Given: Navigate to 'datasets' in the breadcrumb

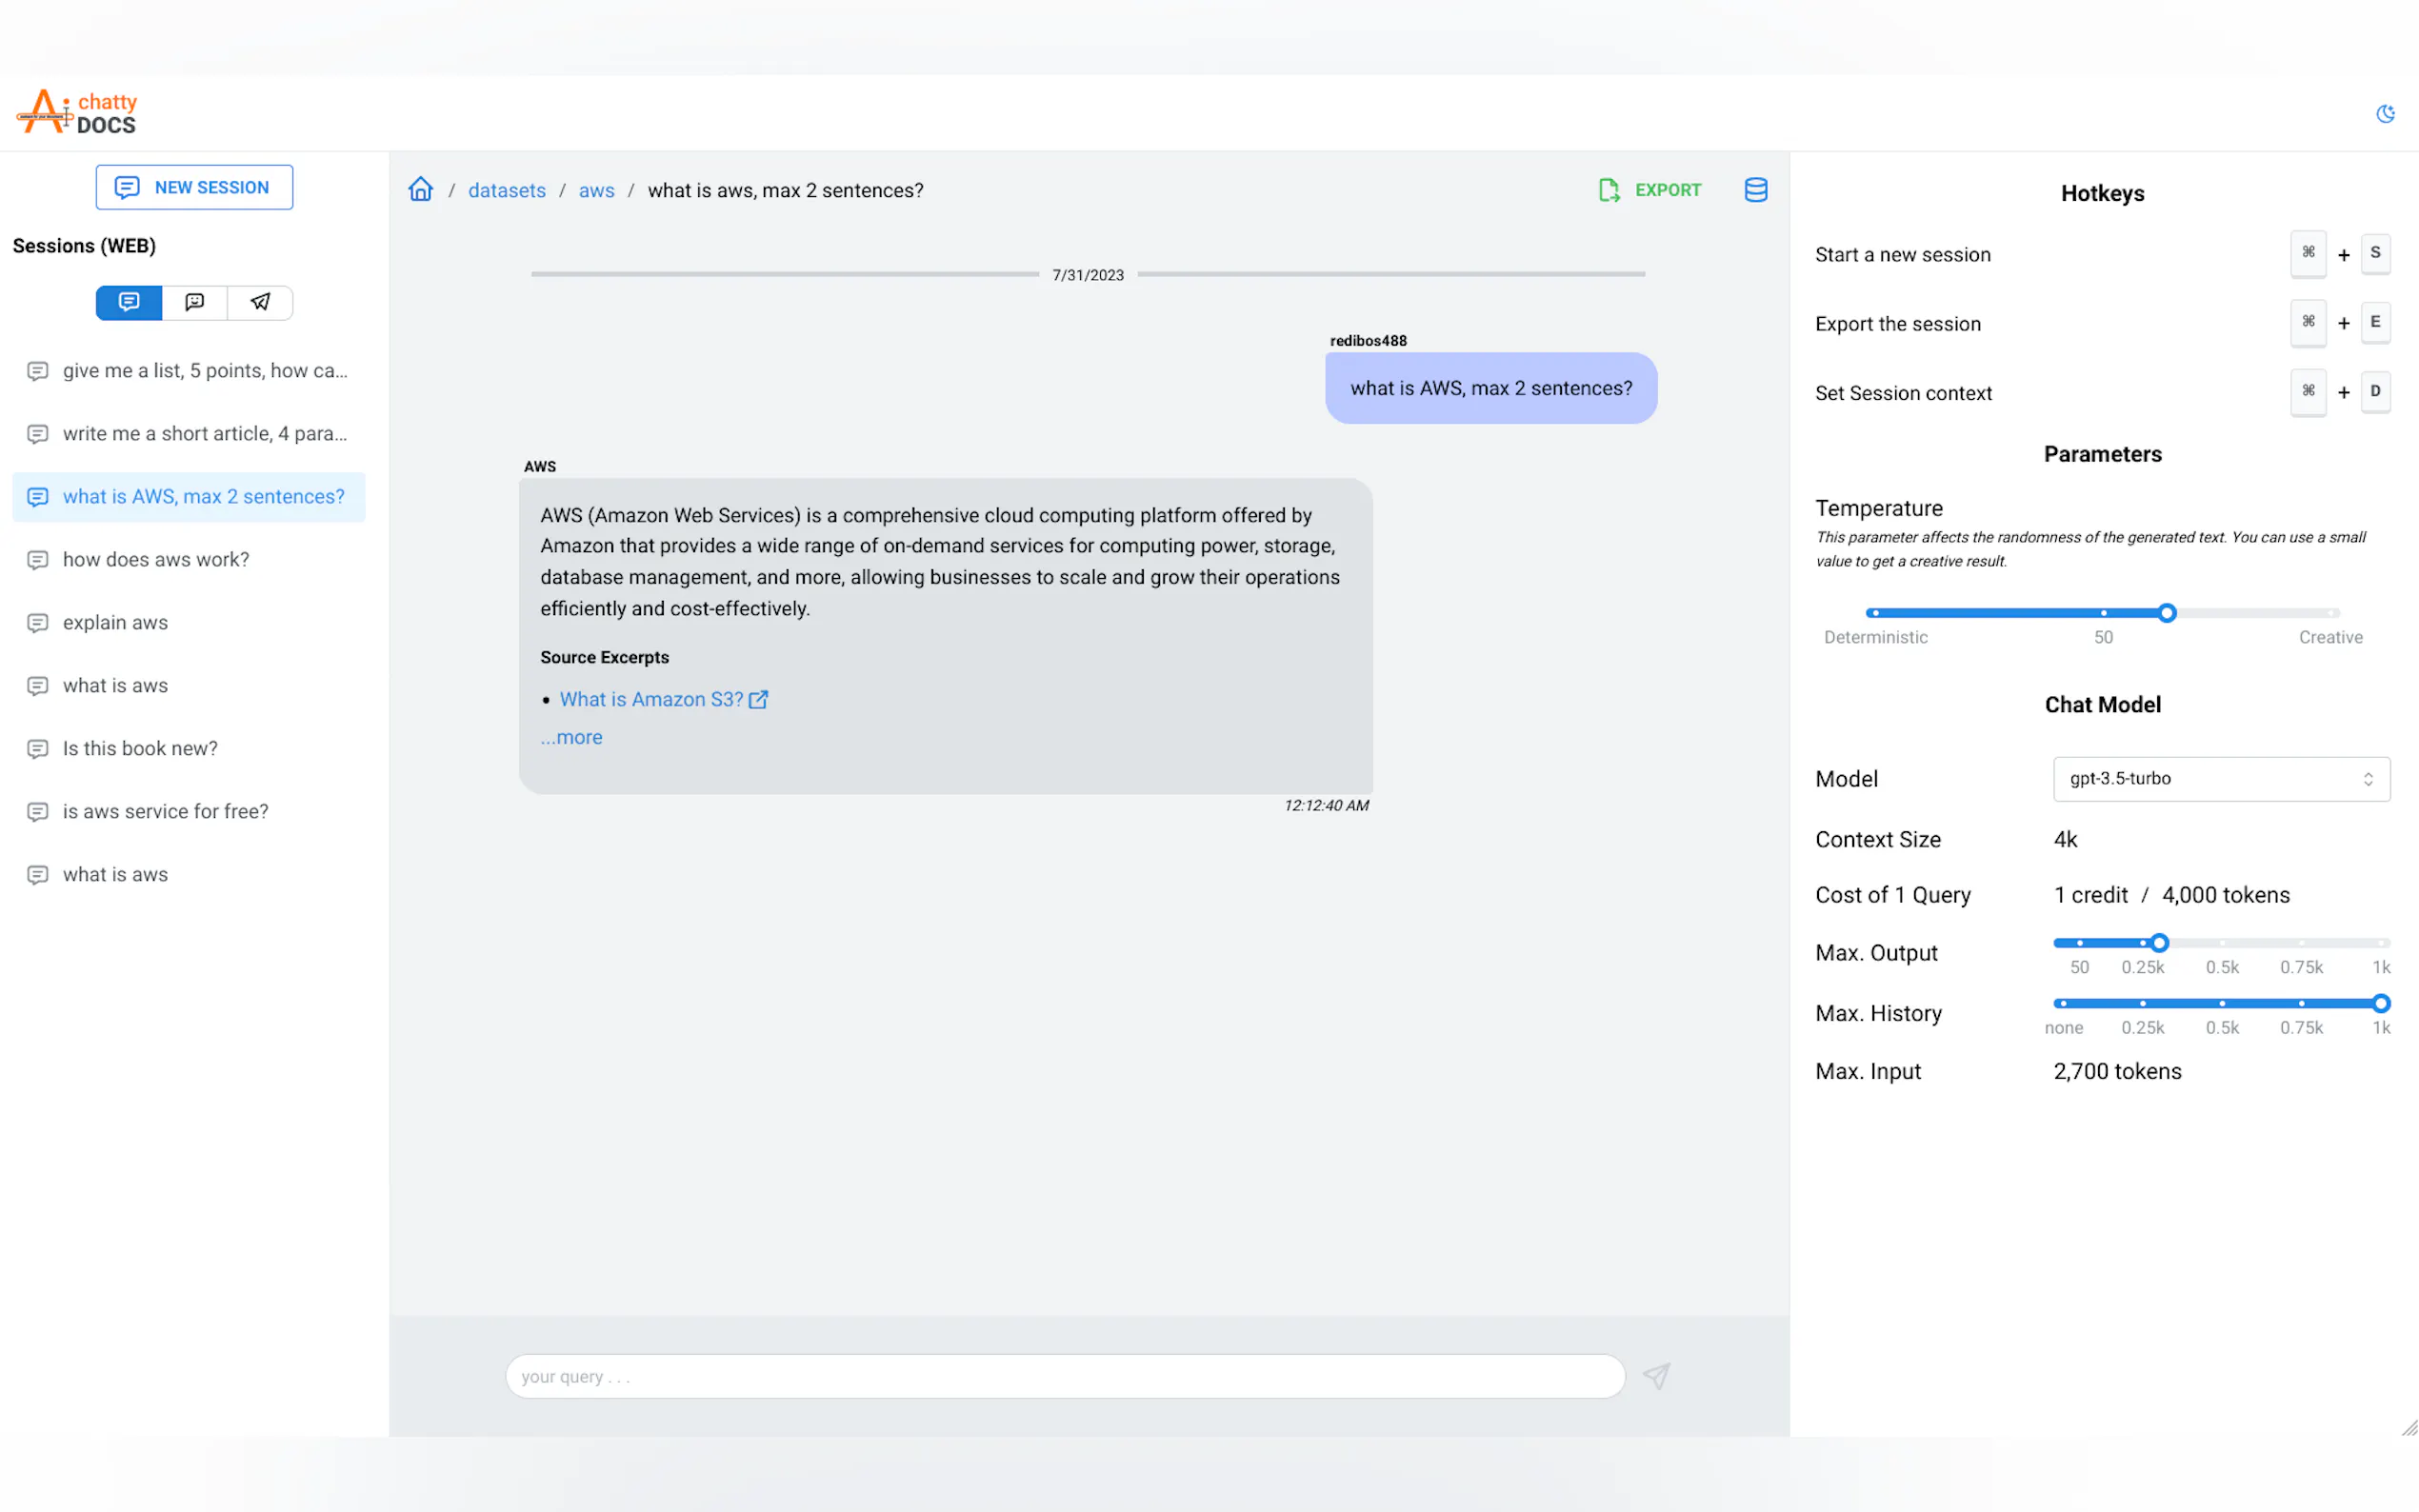Looking at the screenshot, I should (x=507, y=190).
